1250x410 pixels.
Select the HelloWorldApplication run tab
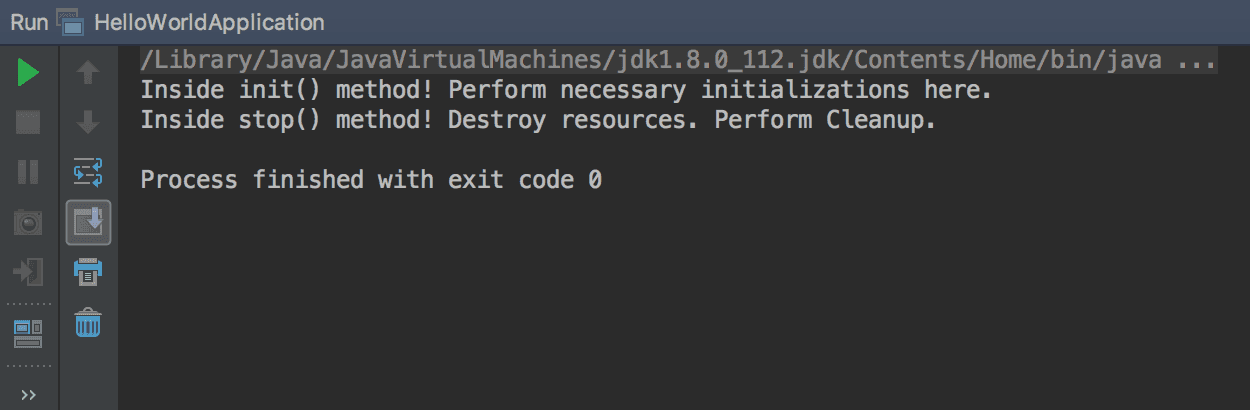[x=208, y=22]
